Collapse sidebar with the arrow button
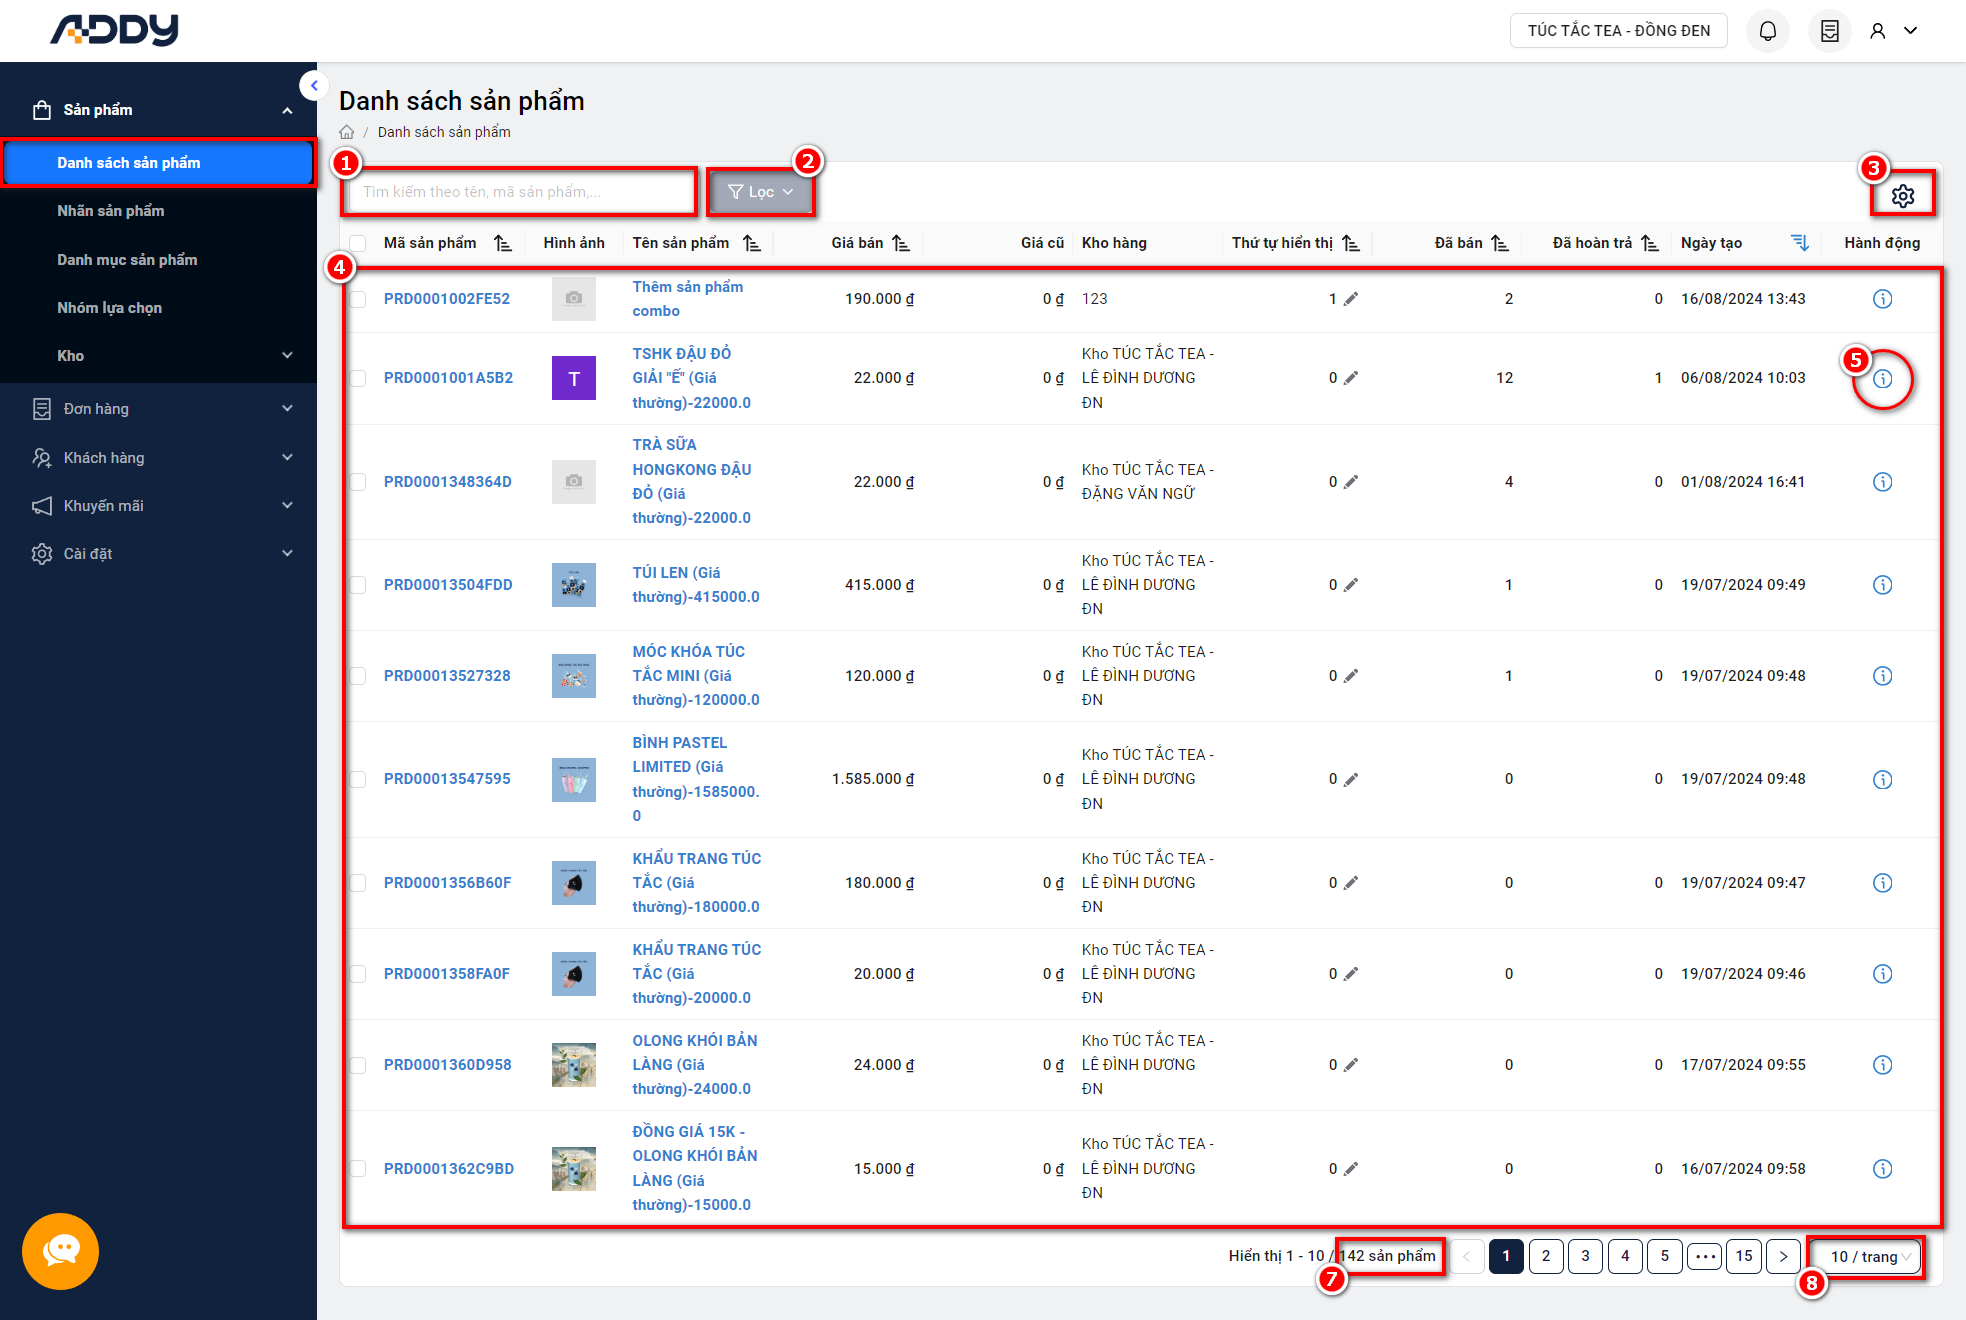This screenshot has width=1966, height=1320. click(313, 86)
